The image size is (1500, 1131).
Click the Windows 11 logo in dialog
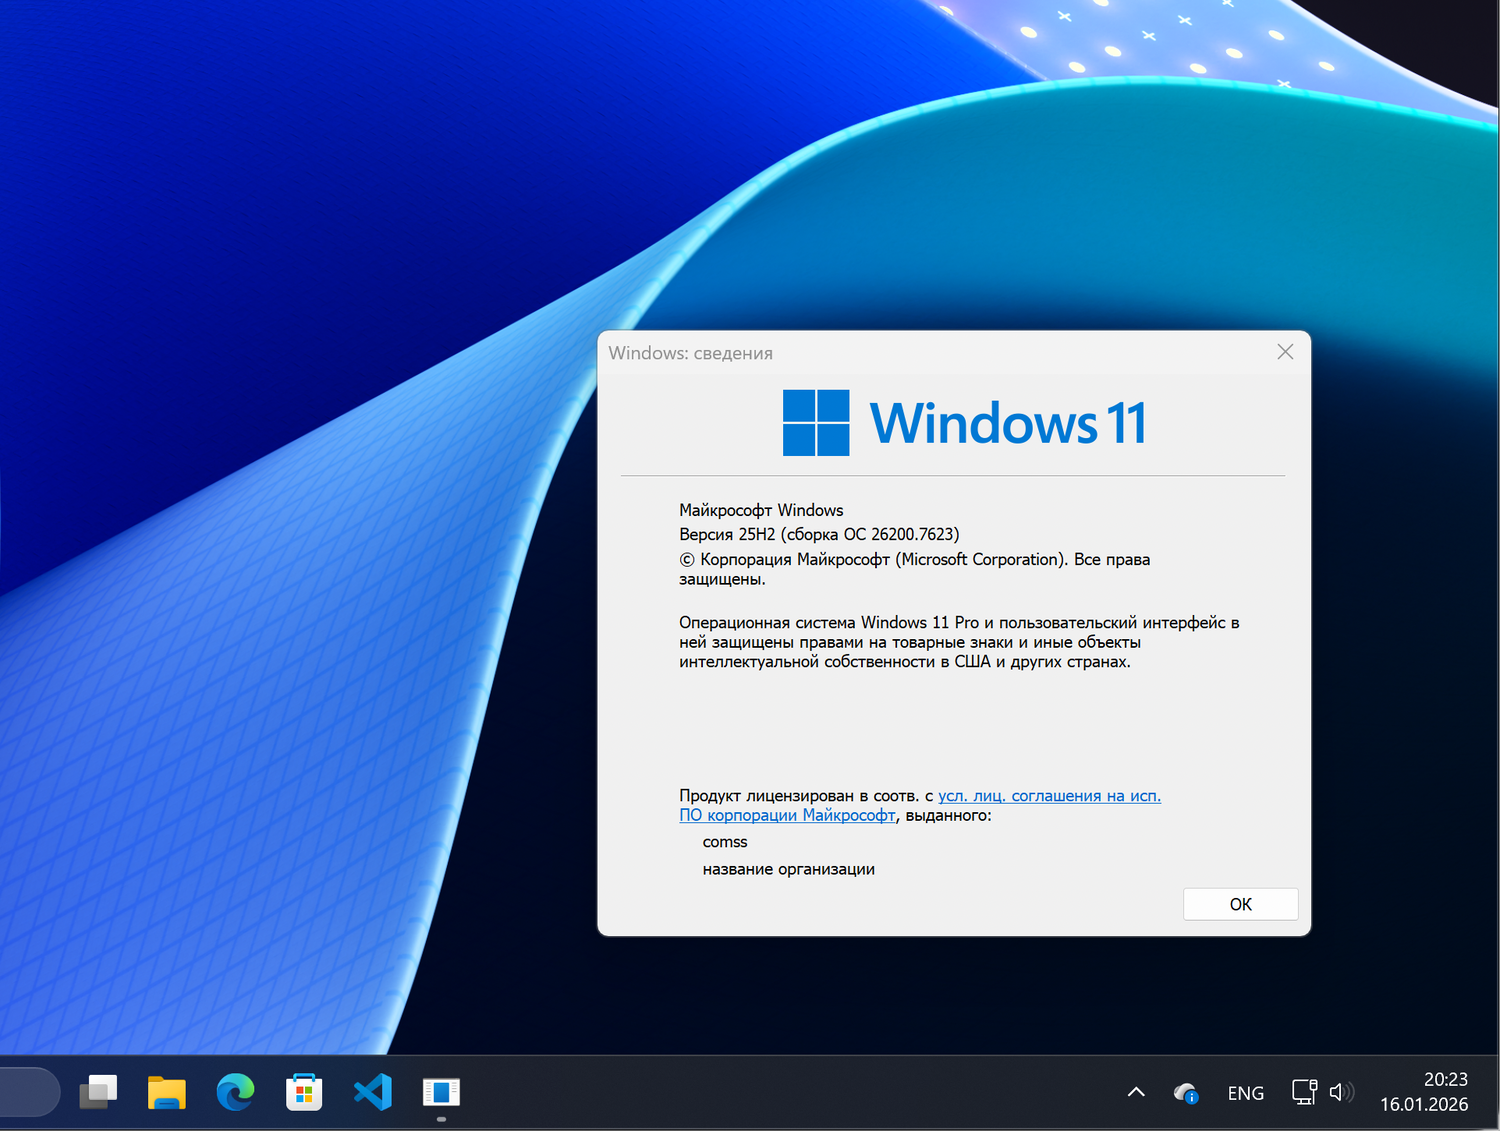pyautogui.click(x=816, y=423)
